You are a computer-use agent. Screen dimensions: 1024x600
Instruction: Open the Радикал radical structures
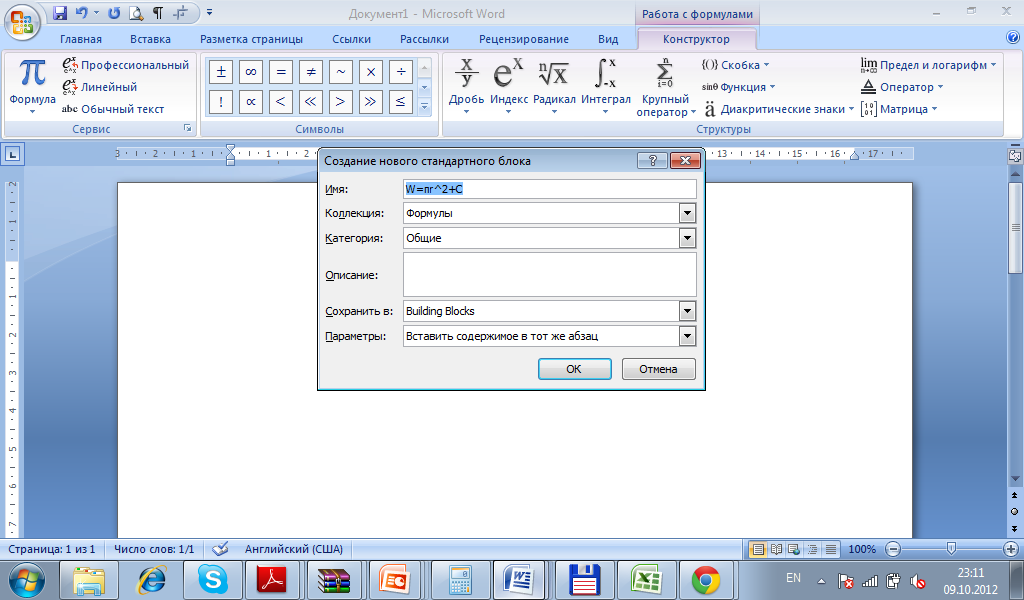(x=554, y=86)
